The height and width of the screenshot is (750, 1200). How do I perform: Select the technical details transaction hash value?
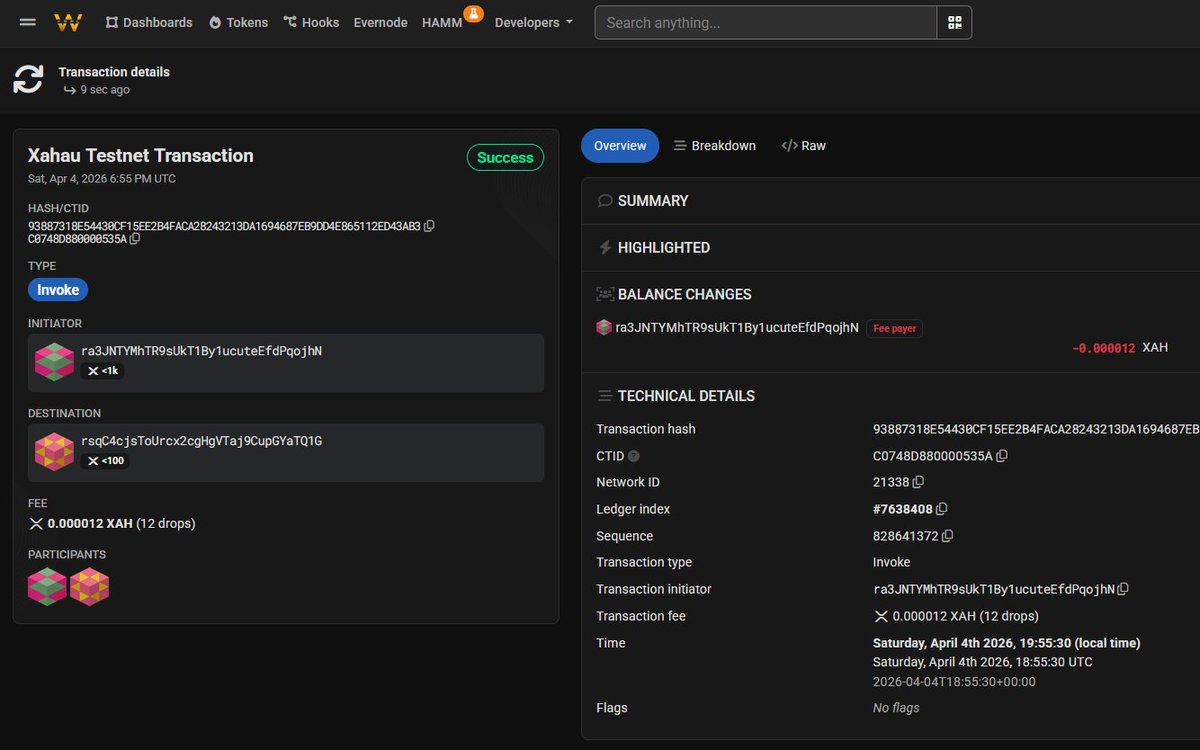(x=1036, y=429)
